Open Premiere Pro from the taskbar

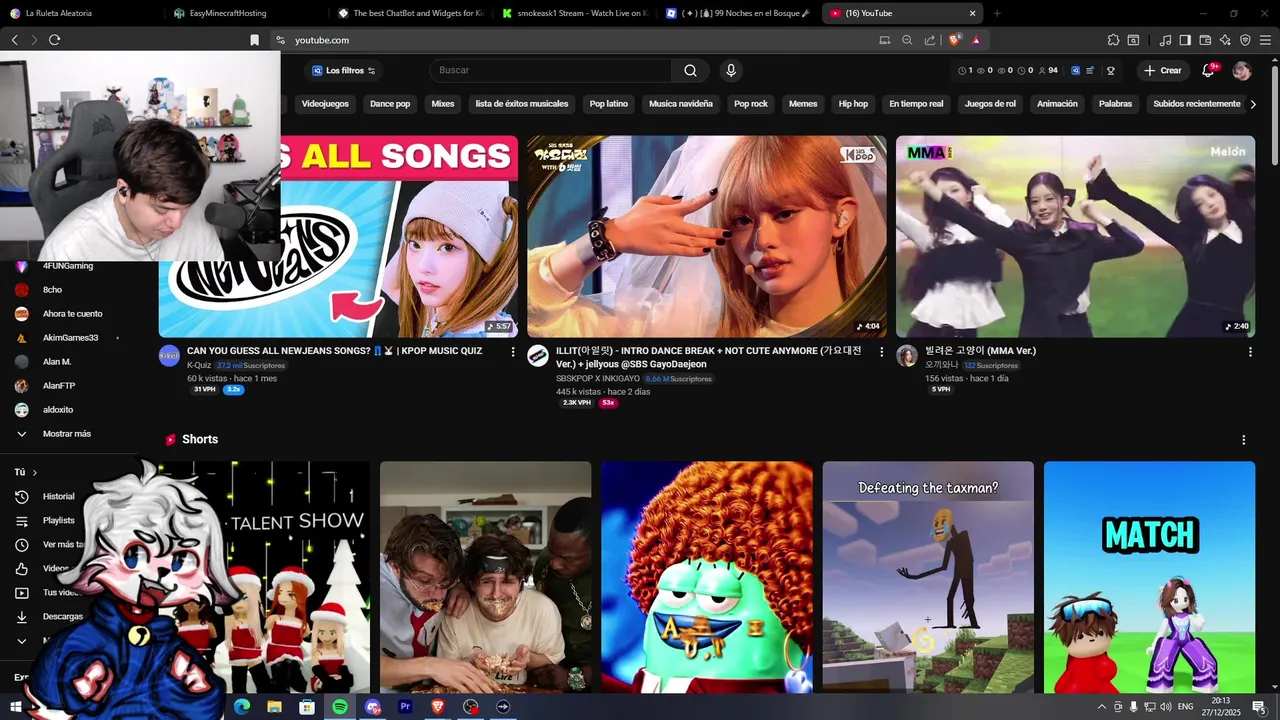(x=405, y=707)
